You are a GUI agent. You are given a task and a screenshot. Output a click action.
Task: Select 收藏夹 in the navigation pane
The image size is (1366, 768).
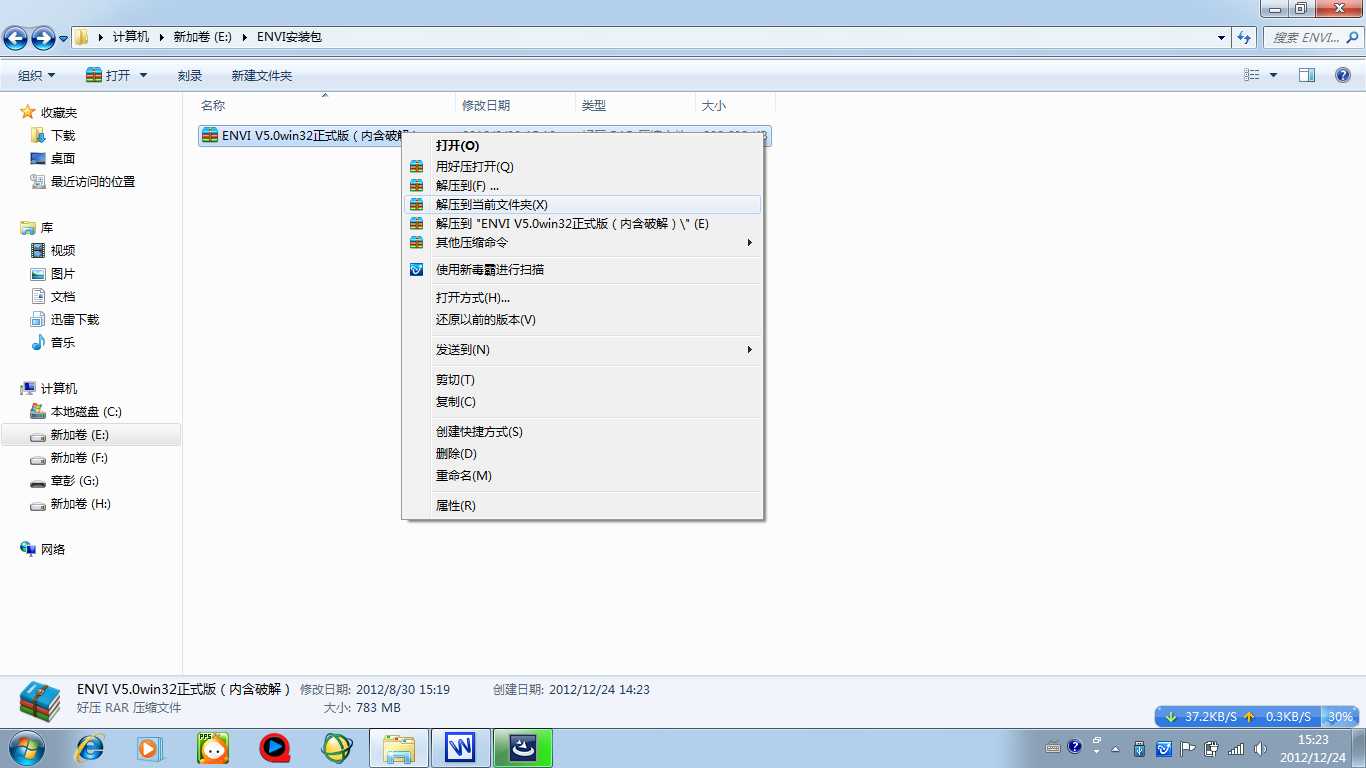pyautogui.click(x=58, y=113)
